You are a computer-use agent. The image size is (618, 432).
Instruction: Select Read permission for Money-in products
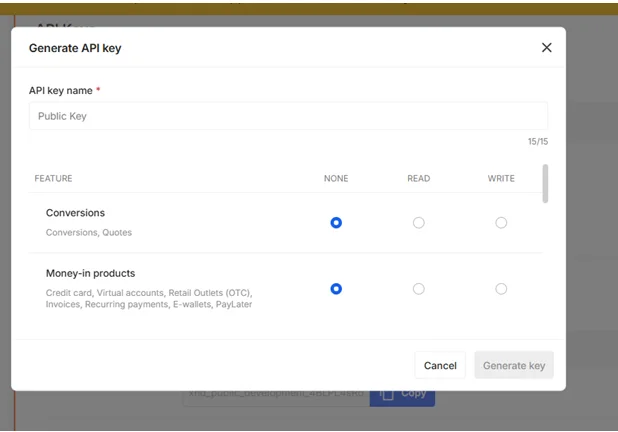419,289
